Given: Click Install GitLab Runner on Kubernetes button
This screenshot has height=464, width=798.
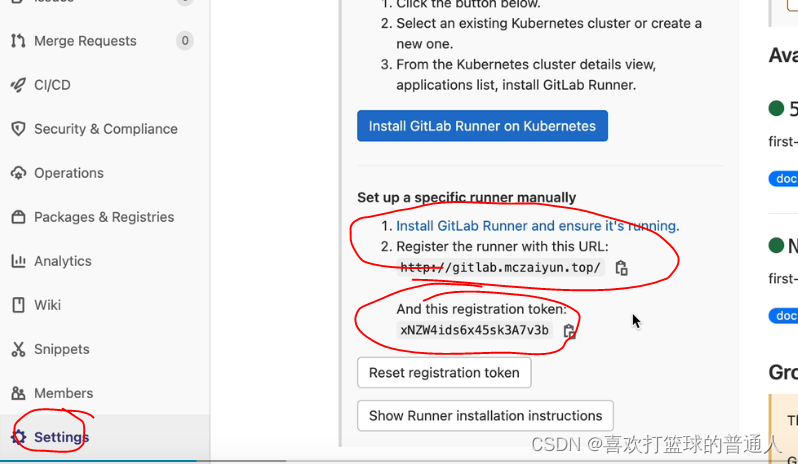Looking at the screenshot, I should coord(482,126).
